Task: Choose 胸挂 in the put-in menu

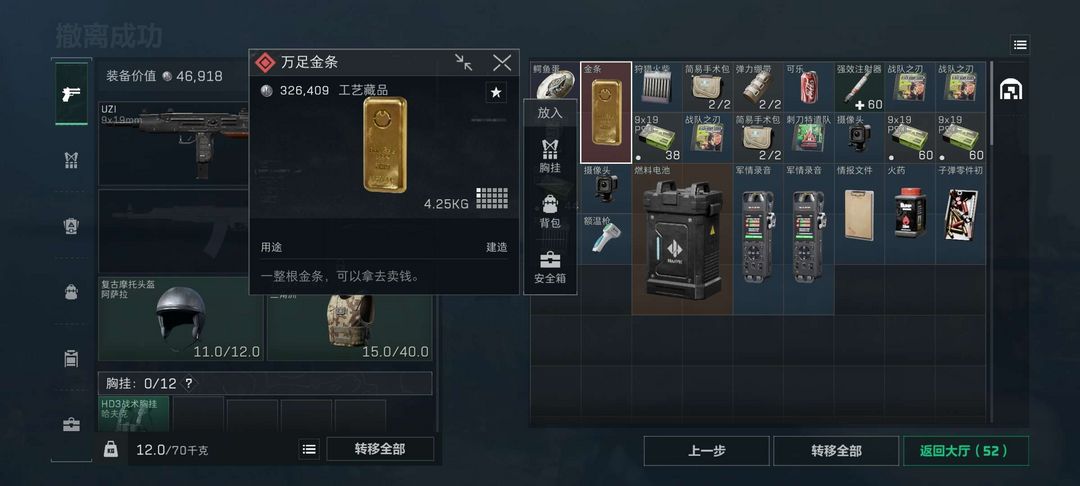Action: (x=550, y=156)
